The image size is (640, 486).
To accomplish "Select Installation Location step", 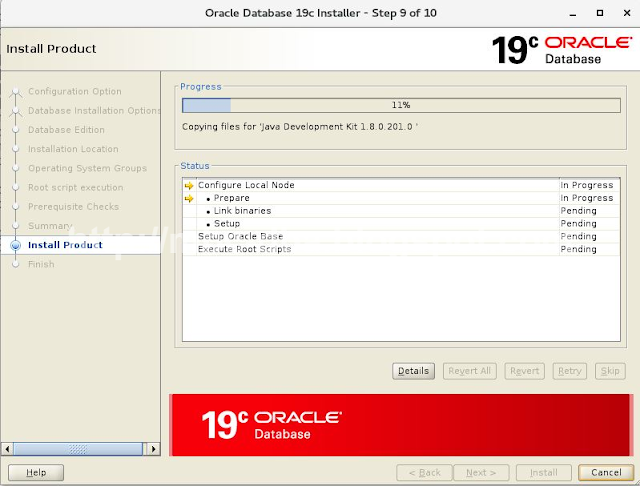I will pyautogui.click(x=73, y=149).
